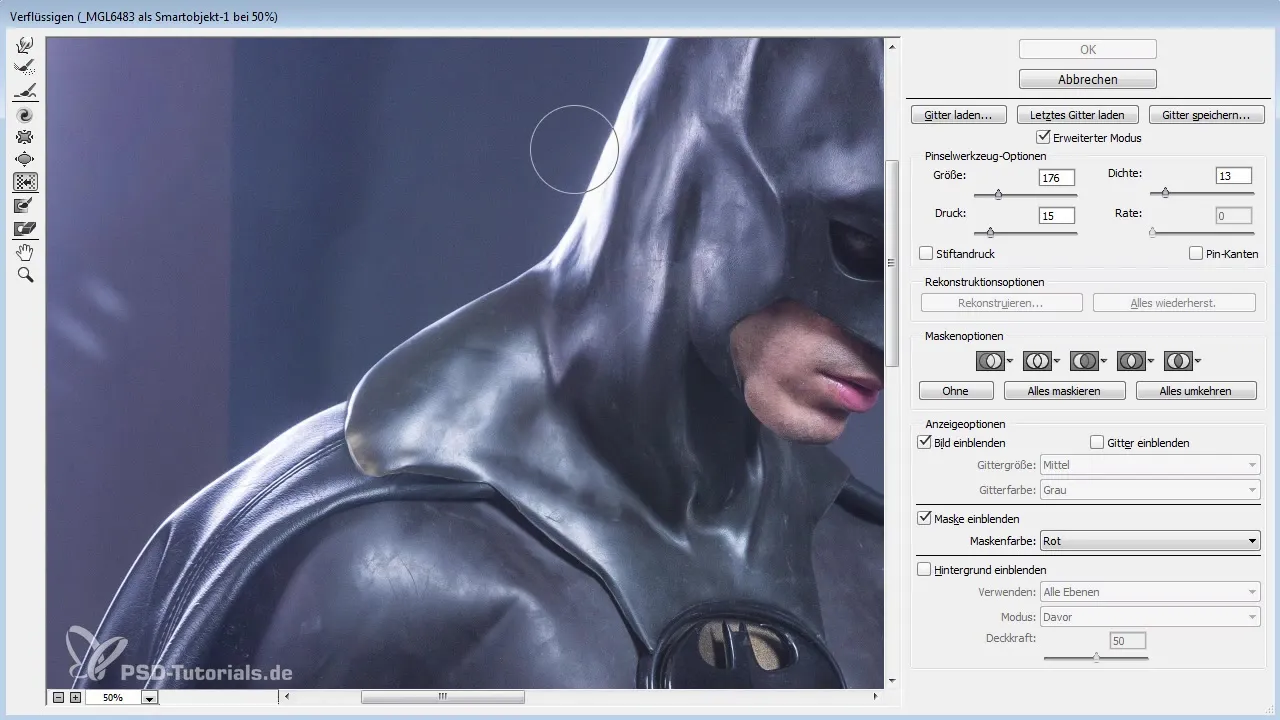Click the zoom out minus button
Viewport: 1280px width, 720px height.
[x=58, y=697]
